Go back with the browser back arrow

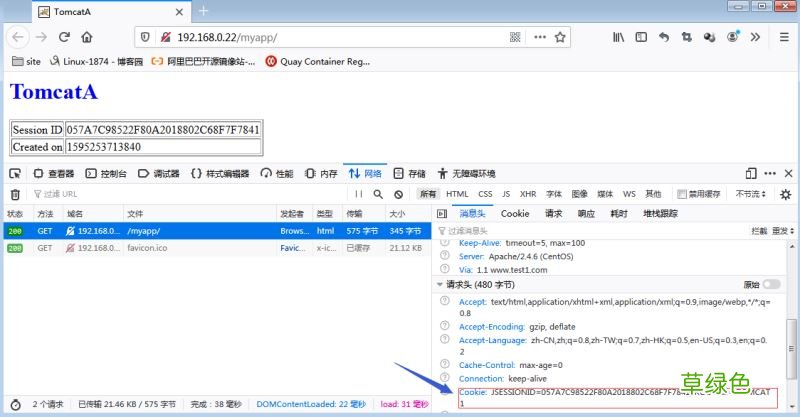pyautogui.click(x=18, y=37)
